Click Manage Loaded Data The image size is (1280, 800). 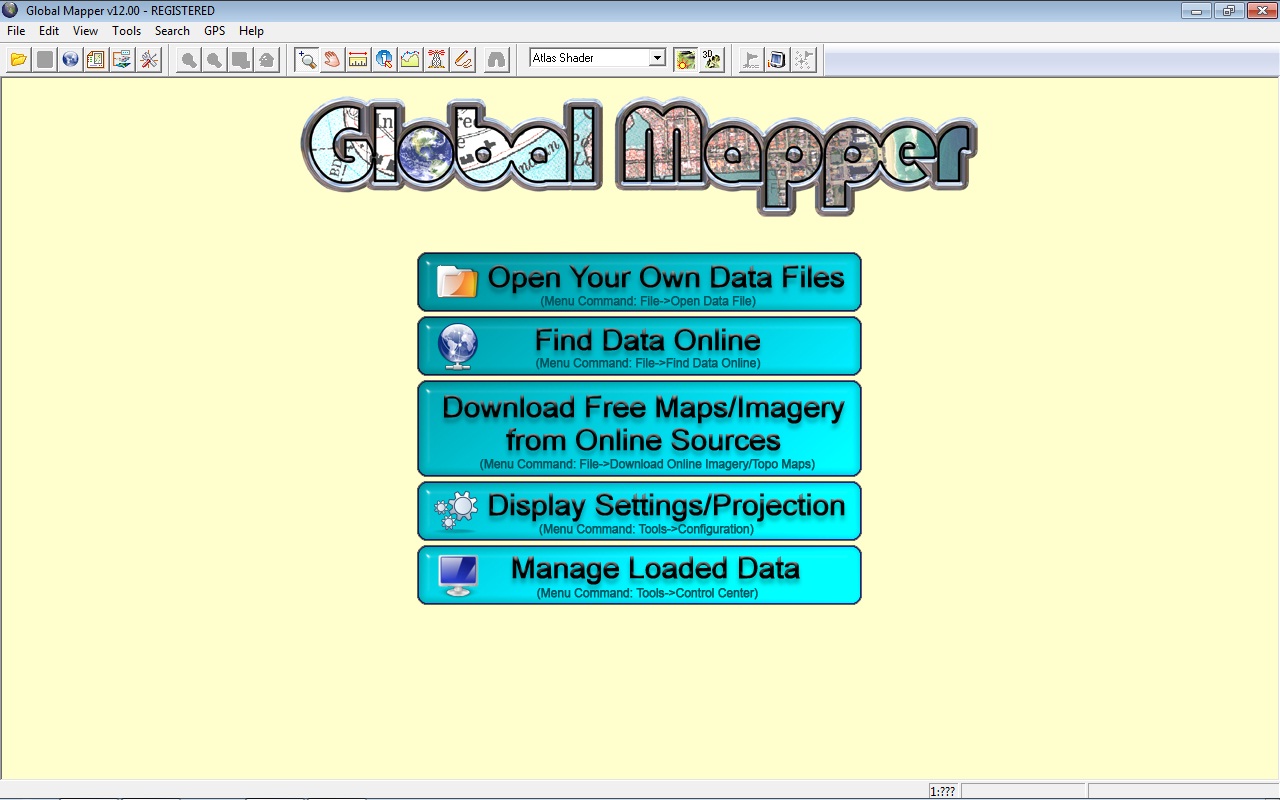tap(639, 575)
